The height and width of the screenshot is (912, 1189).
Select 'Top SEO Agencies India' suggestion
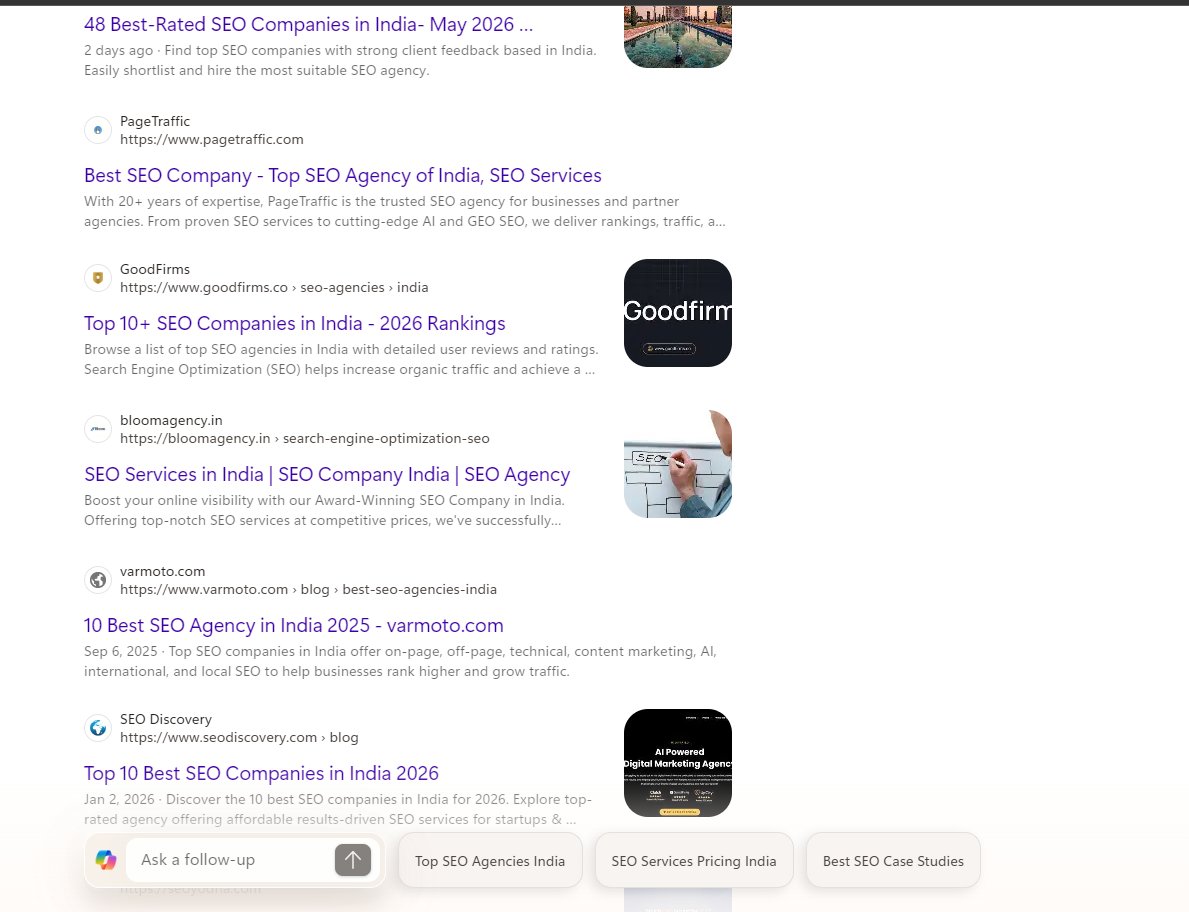click(x=490, y=860)
